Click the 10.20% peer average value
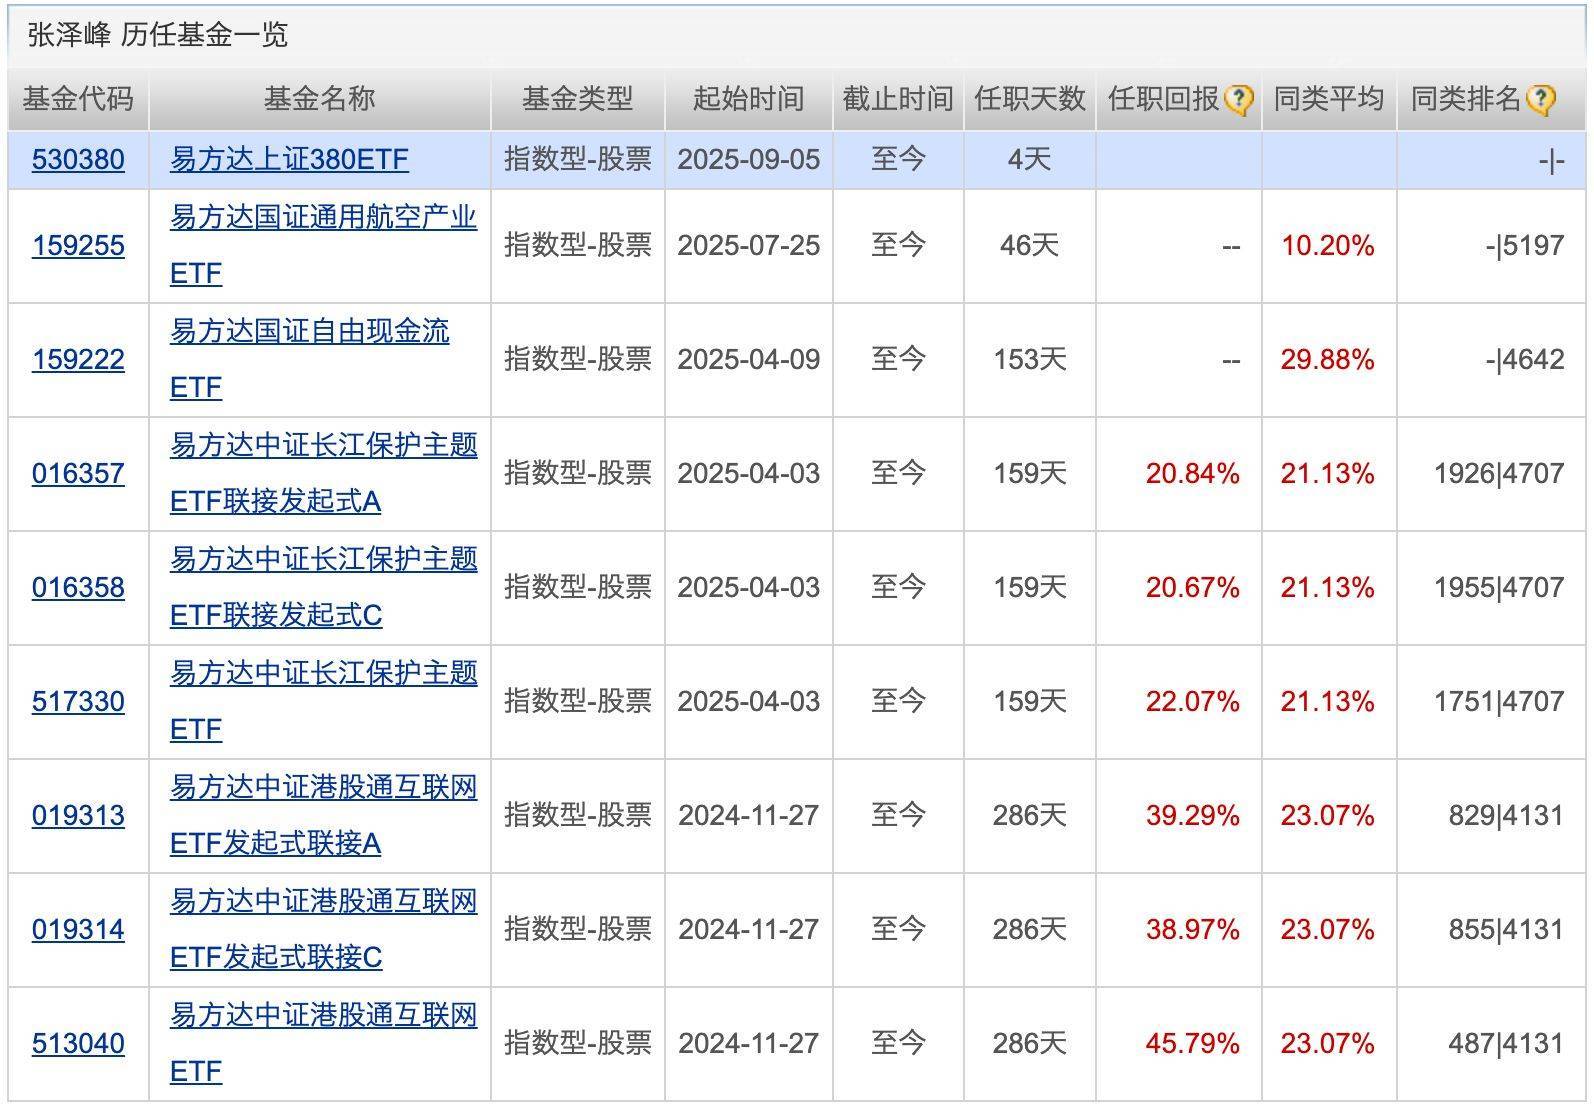This screenshot has height=1114, width=1594. pos(1327,245)
